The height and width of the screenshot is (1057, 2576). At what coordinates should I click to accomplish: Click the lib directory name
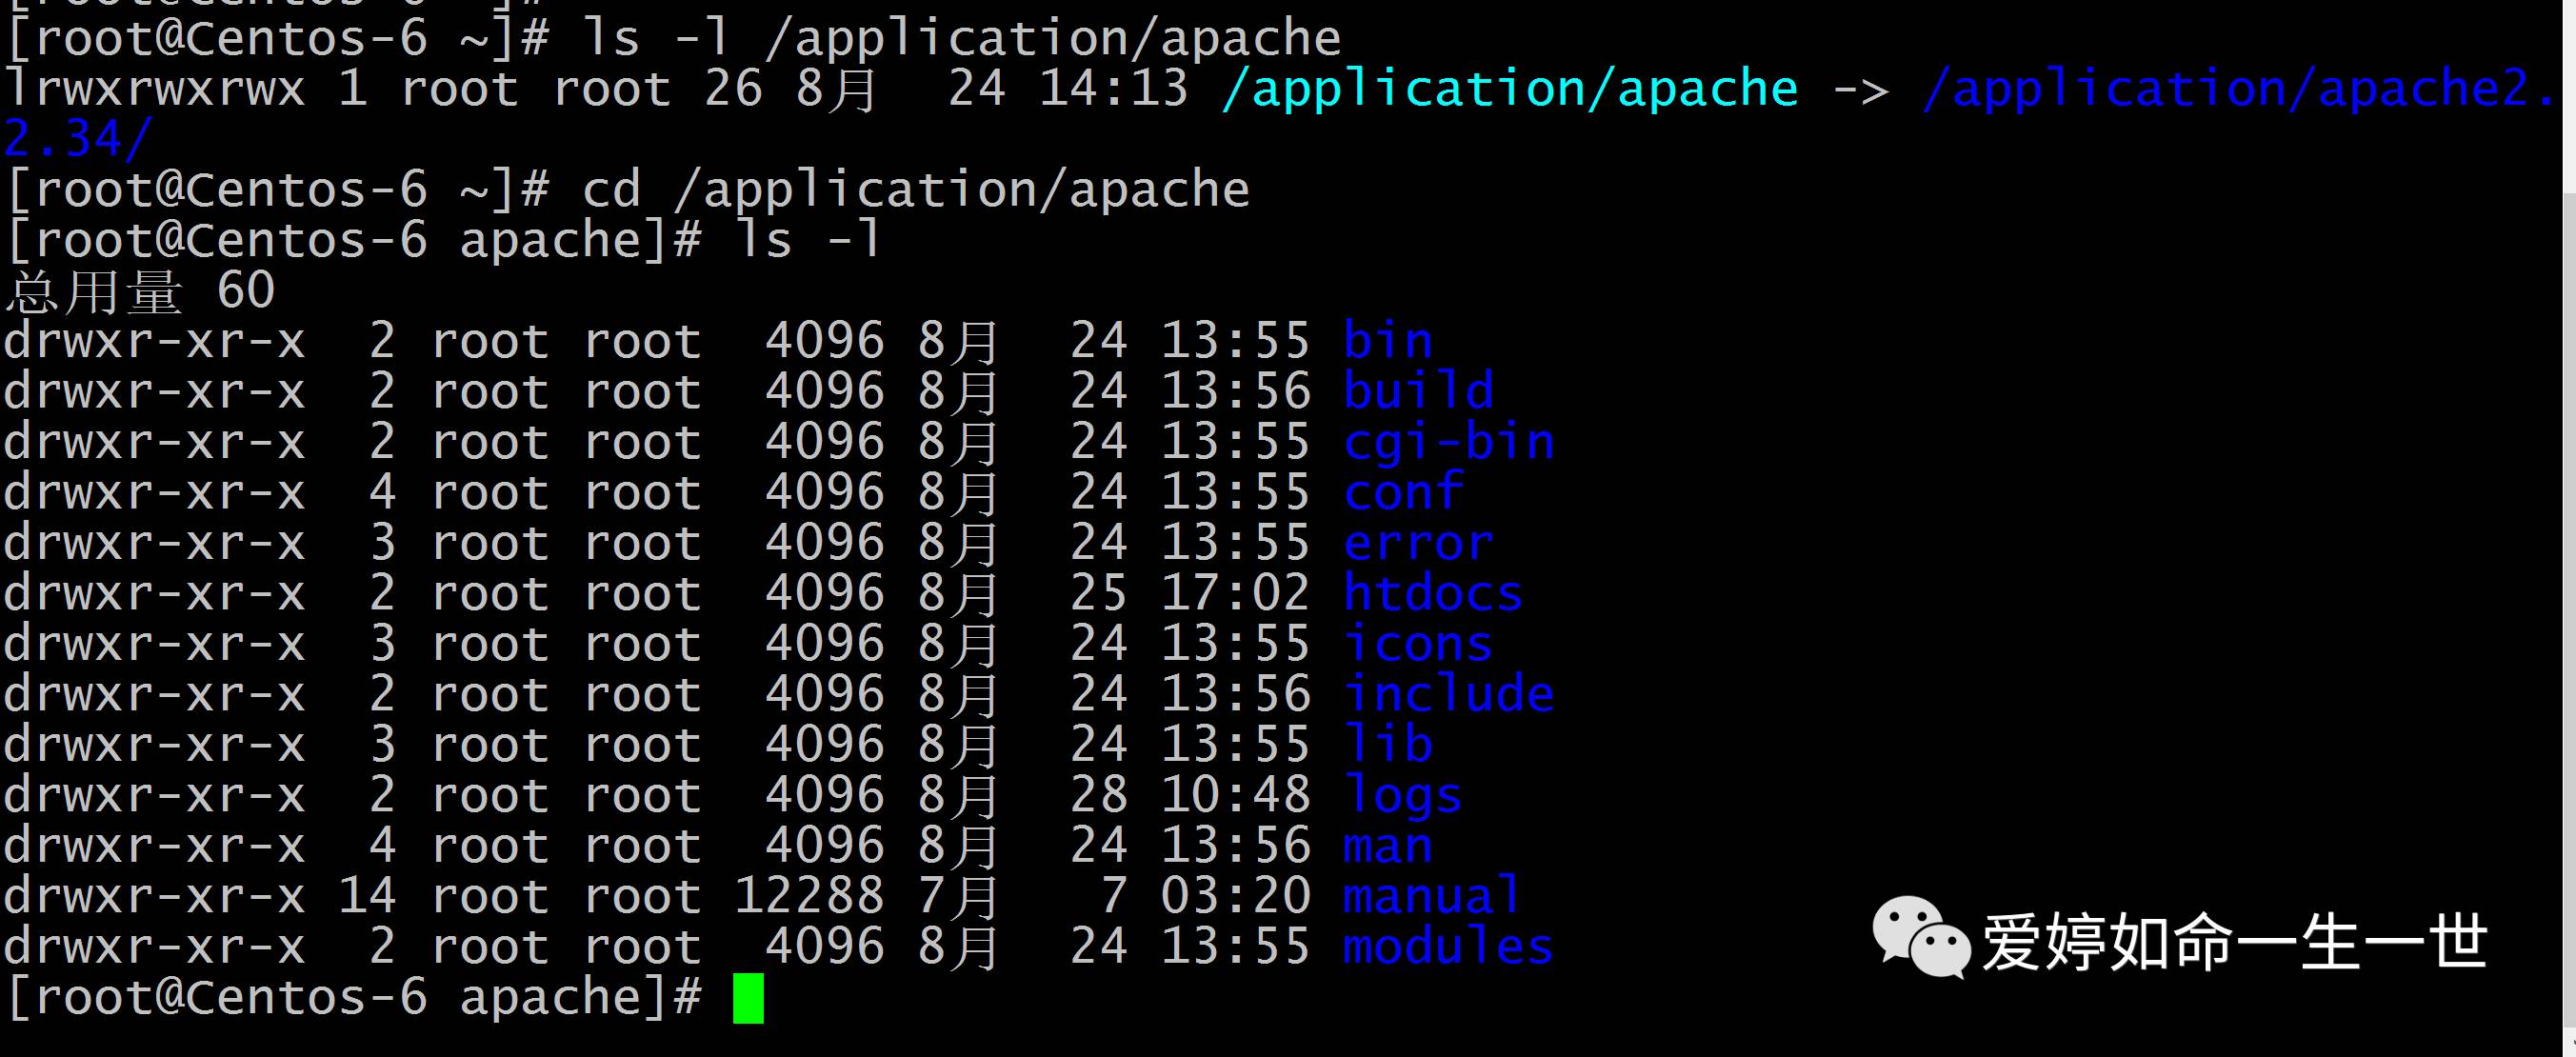pos(1387,745)
